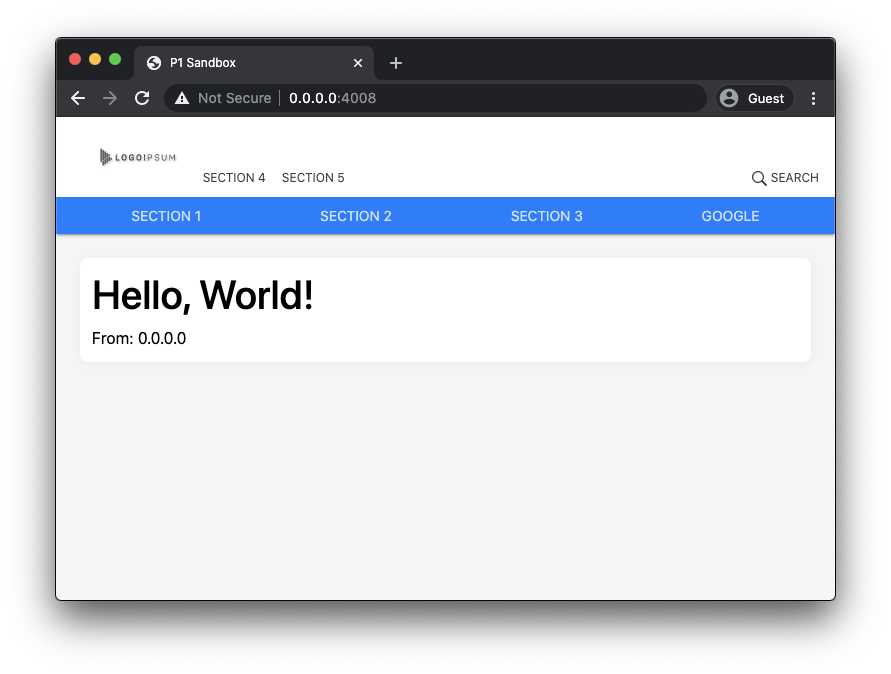Go to the SECTION 4 link
This screenshot has height=674, width=891.
(234, 178)
